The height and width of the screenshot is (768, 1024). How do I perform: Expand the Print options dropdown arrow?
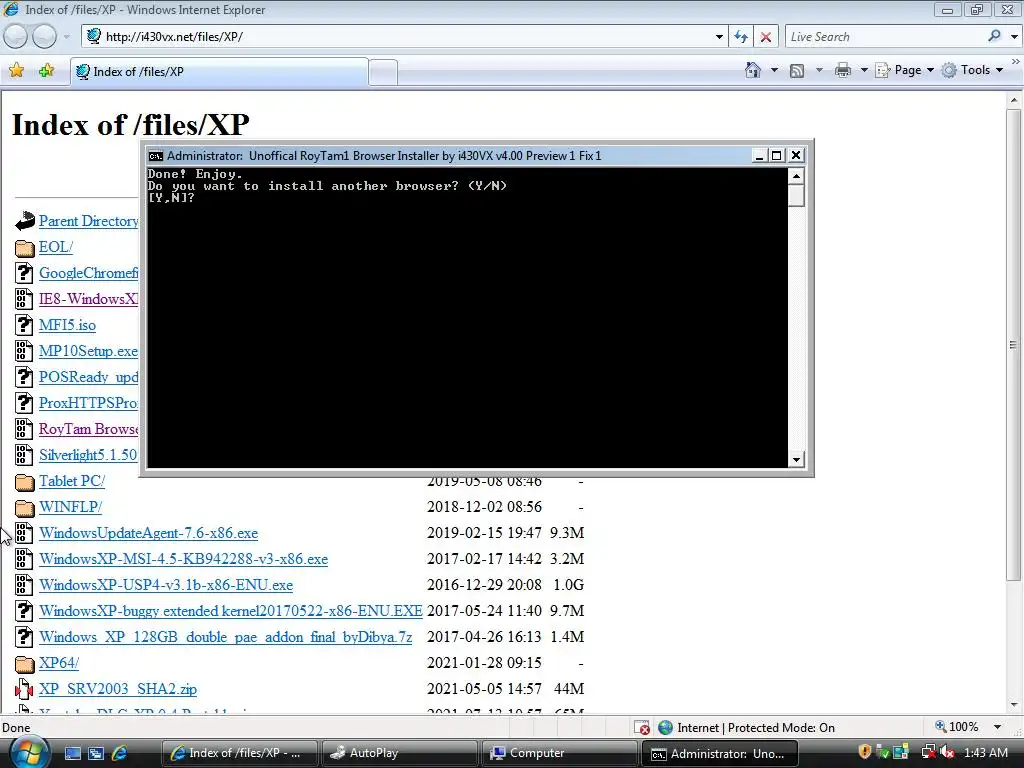click(x=863, y=70)
